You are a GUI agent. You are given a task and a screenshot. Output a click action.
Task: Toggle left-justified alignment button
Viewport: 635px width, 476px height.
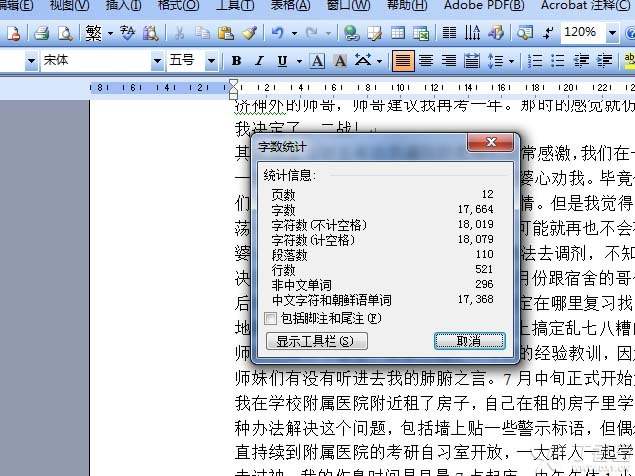tap(403, 61)
